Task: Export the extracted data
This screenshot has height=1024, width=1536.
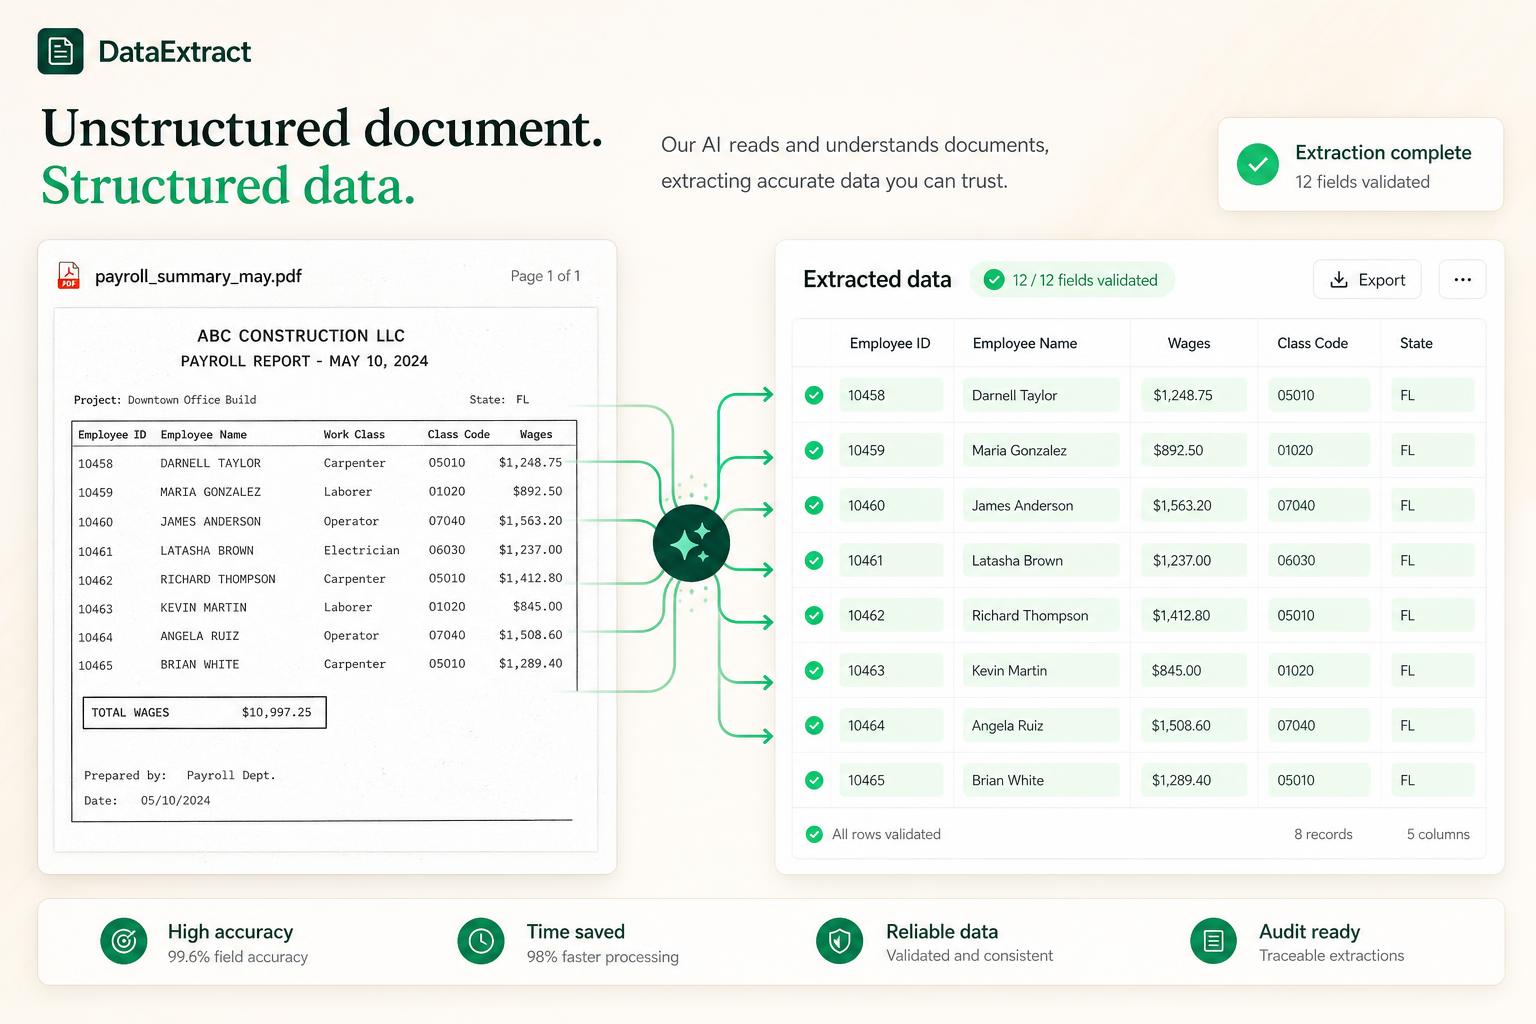Action: click(x=1367, y=280)
